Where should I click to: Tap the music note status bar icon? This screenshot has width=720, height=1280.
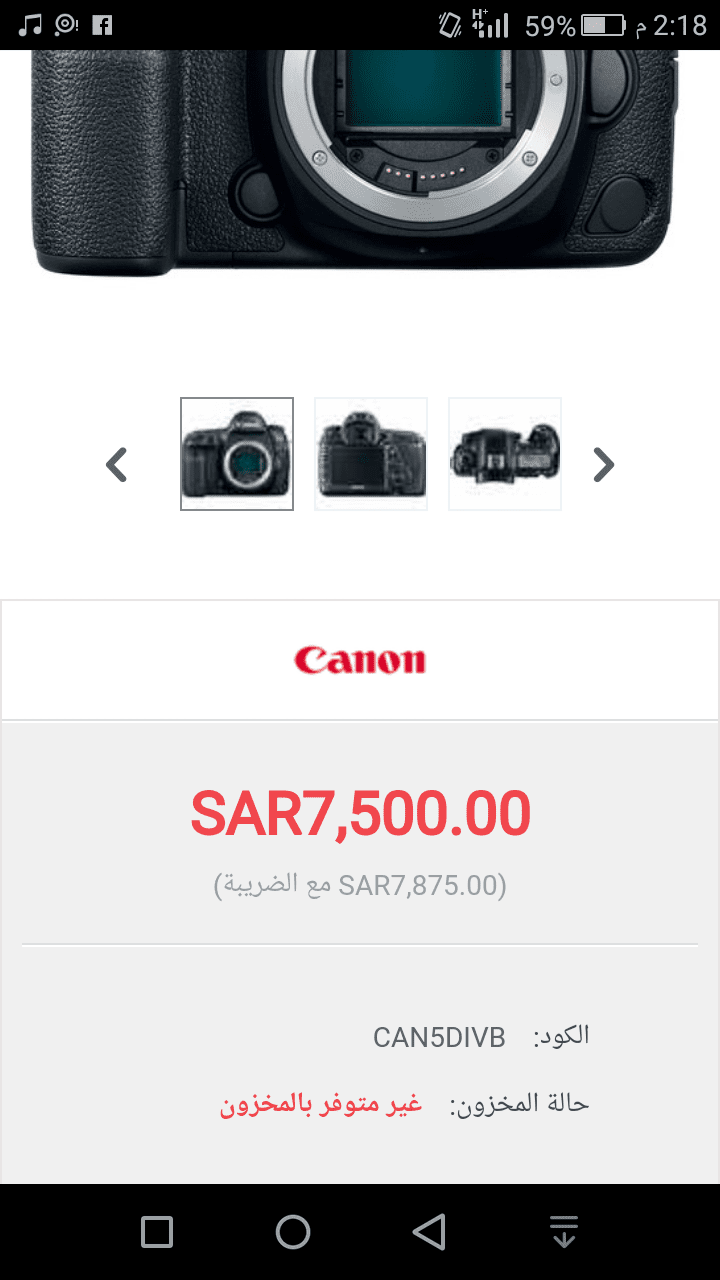click(x=32, y=24)
